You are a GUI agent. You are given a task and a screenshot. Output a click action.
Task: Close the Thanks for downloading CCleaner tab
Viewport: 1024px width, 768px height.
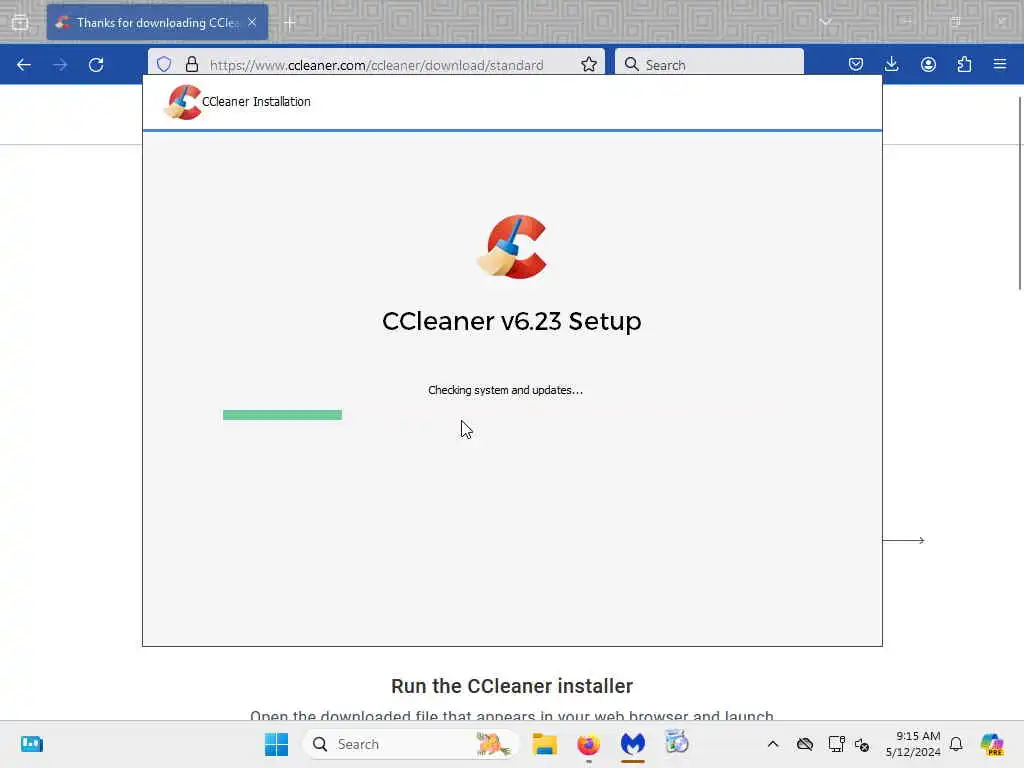(252, 22)
